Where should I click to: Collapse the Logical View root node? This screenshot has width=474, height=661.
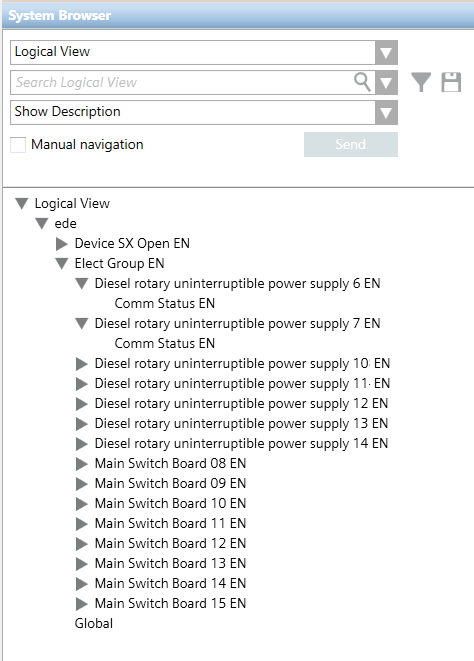tap(22, 204)
